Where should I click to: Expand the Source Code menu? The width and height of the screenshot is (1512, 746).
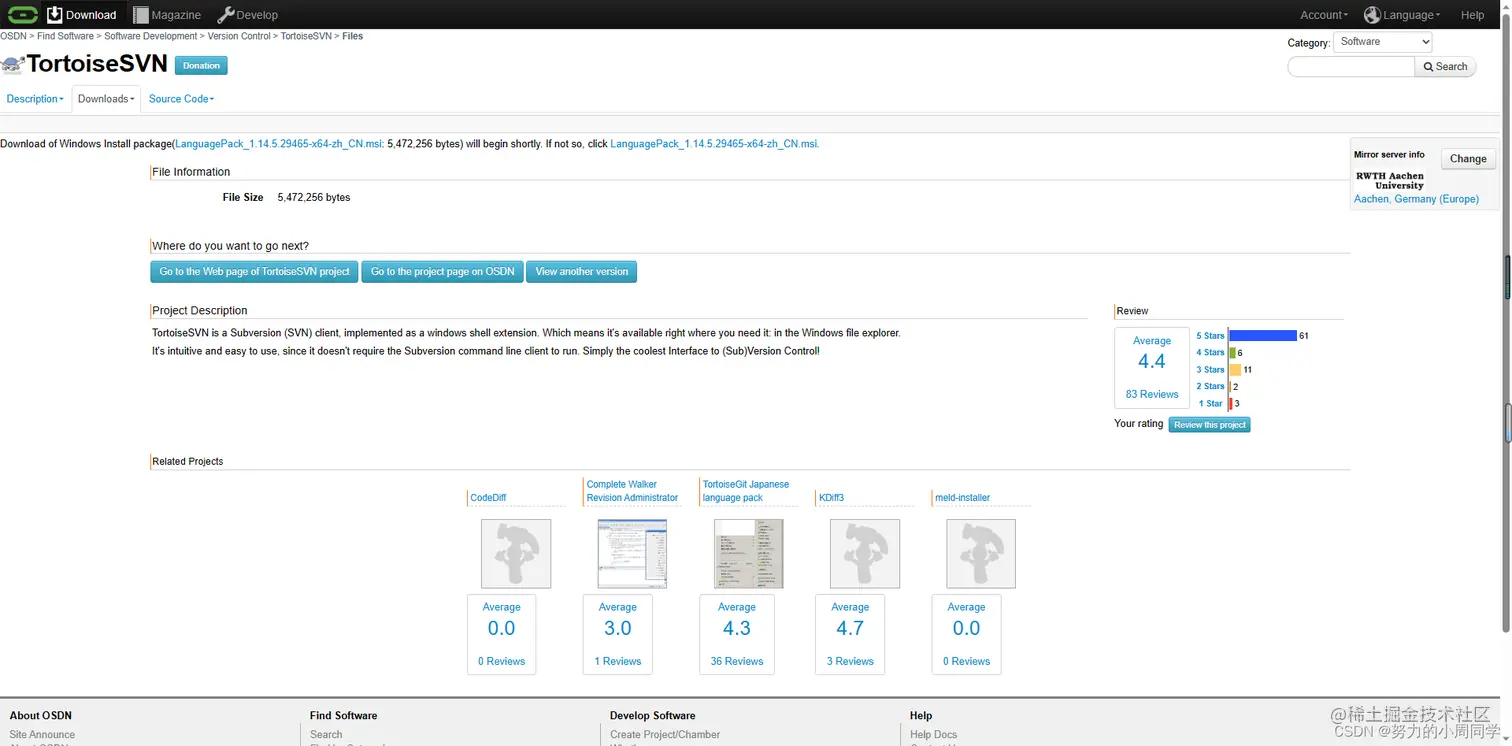(181, 99)
